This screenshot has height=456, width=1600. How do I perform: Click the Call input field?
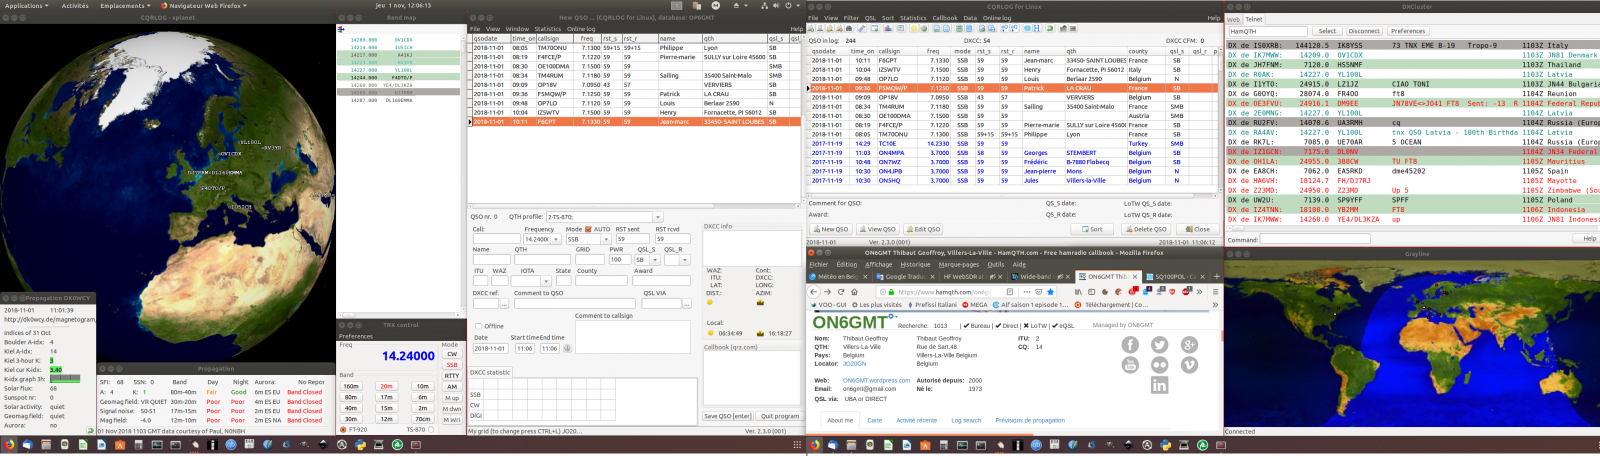tap(497, 240)
